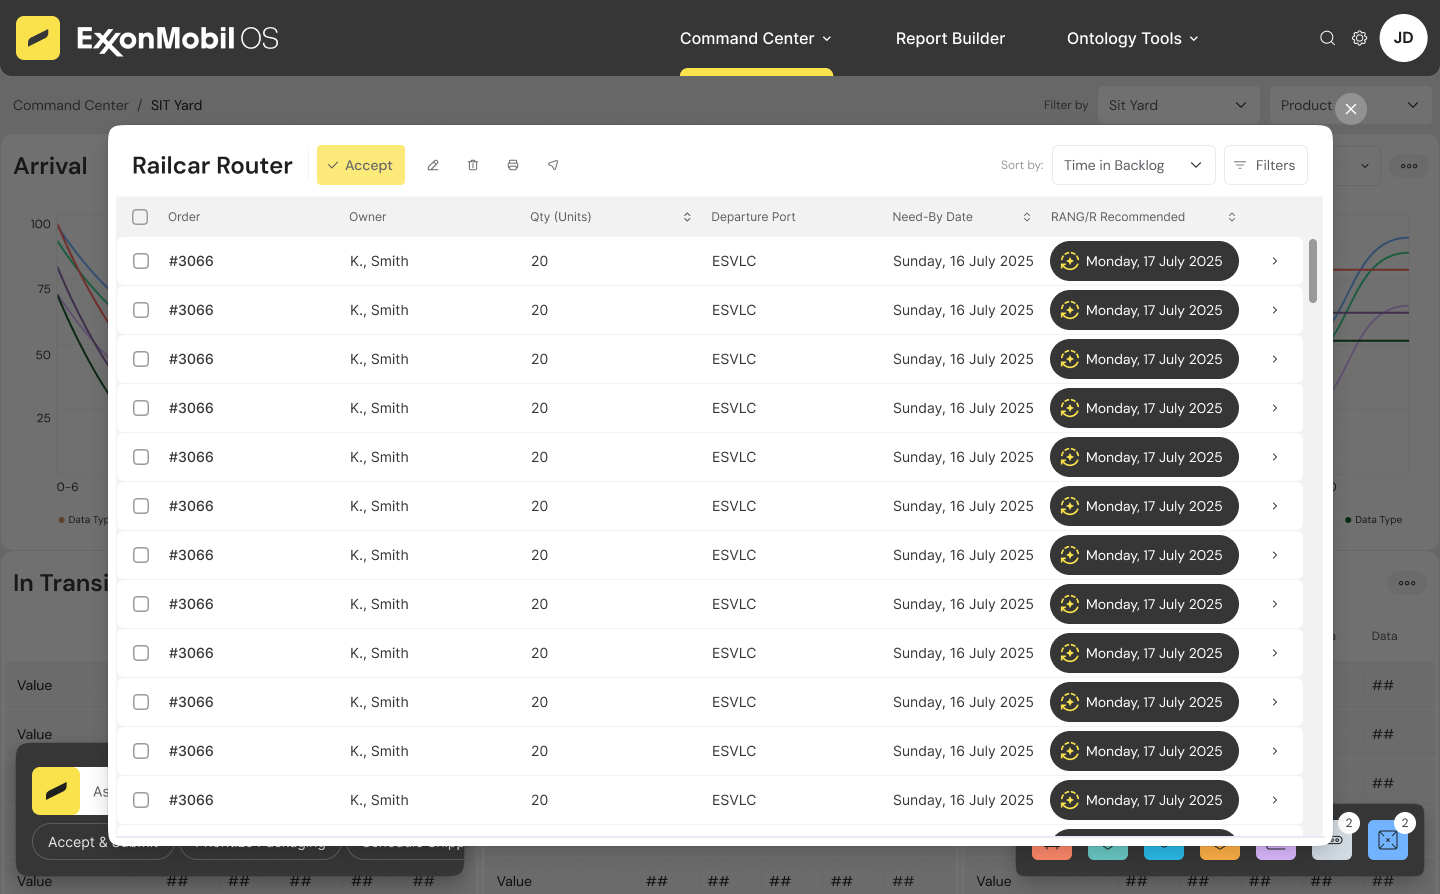Expand the second table row using its chevron
Image resolution: width=1440 pixels, height=894 pixels.
[x=1275, y=310]
